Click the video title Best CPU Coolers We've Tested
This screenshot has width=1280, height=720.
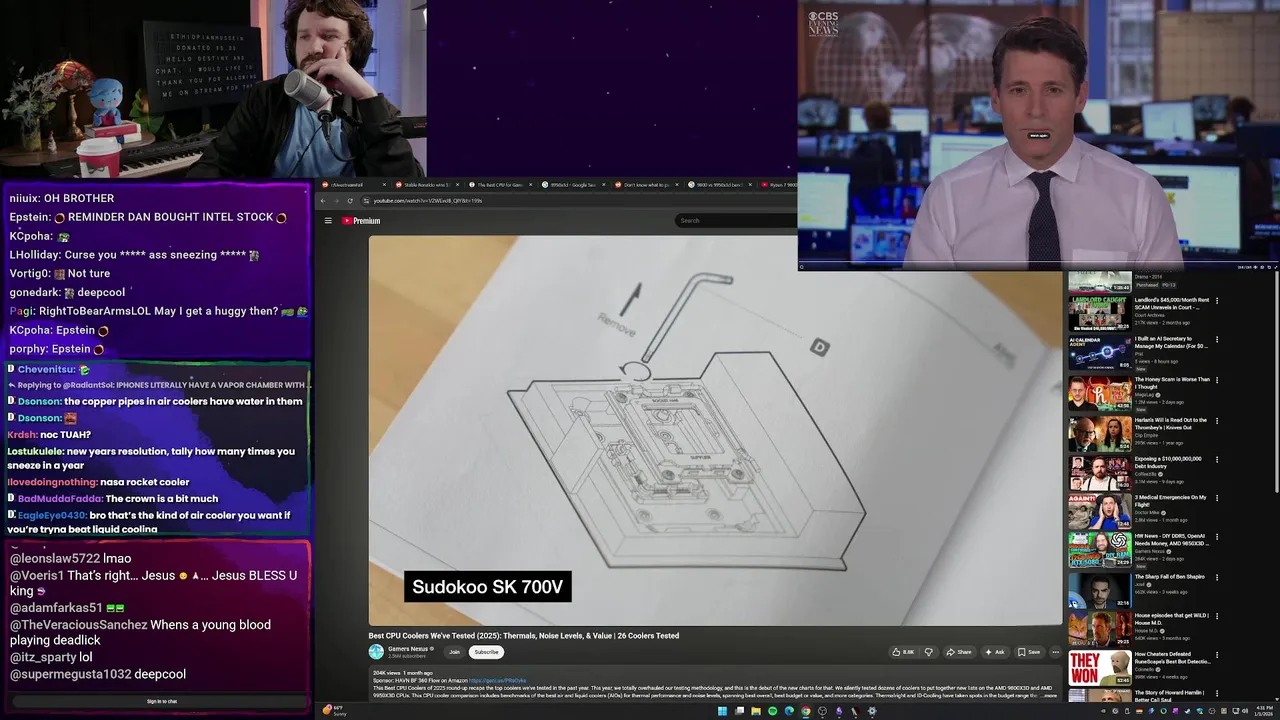524,636
